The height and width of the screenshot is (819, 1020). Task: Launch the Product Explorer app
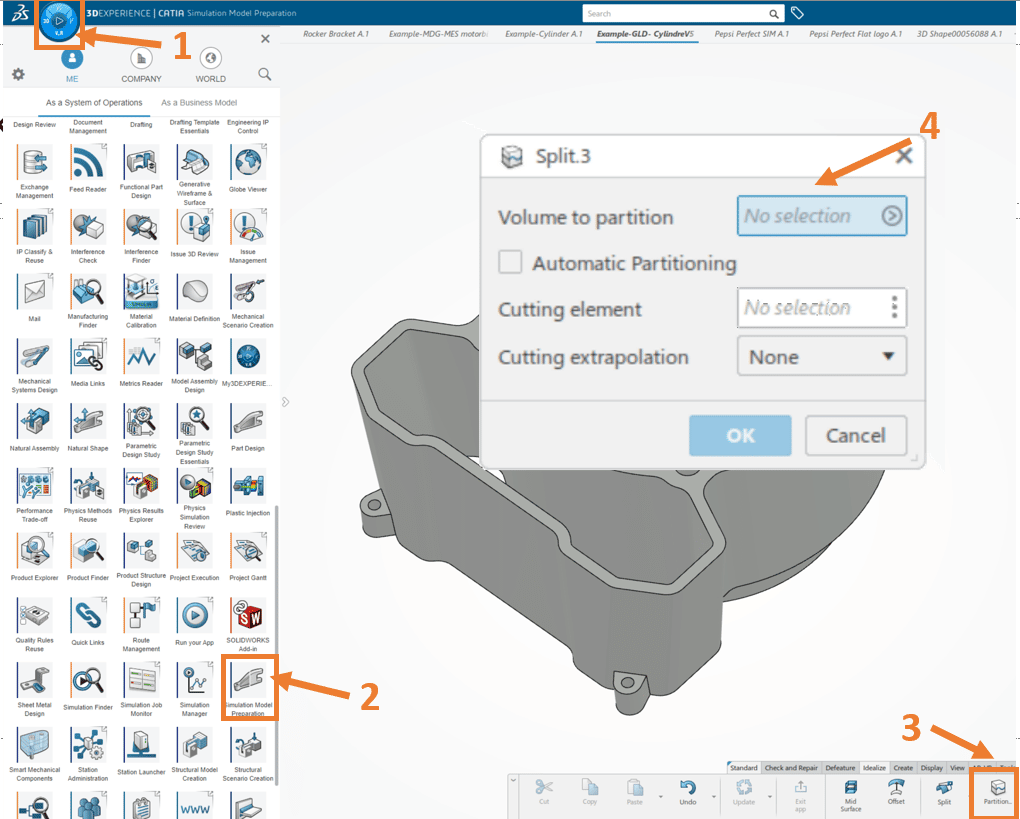point(34,556)
